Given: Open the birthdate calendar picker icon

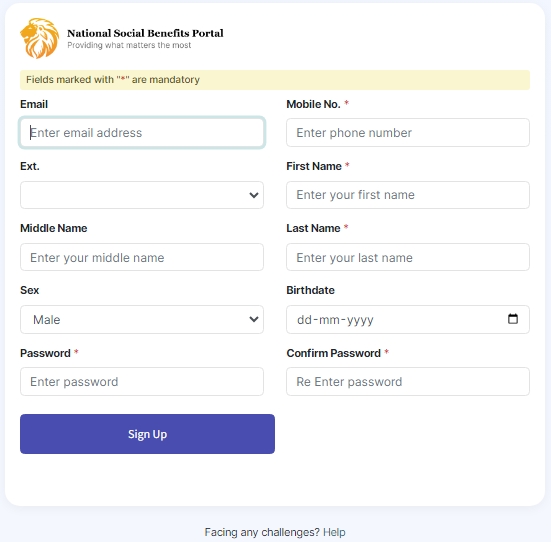Looking at the screenshot, I should coord(513,319).
